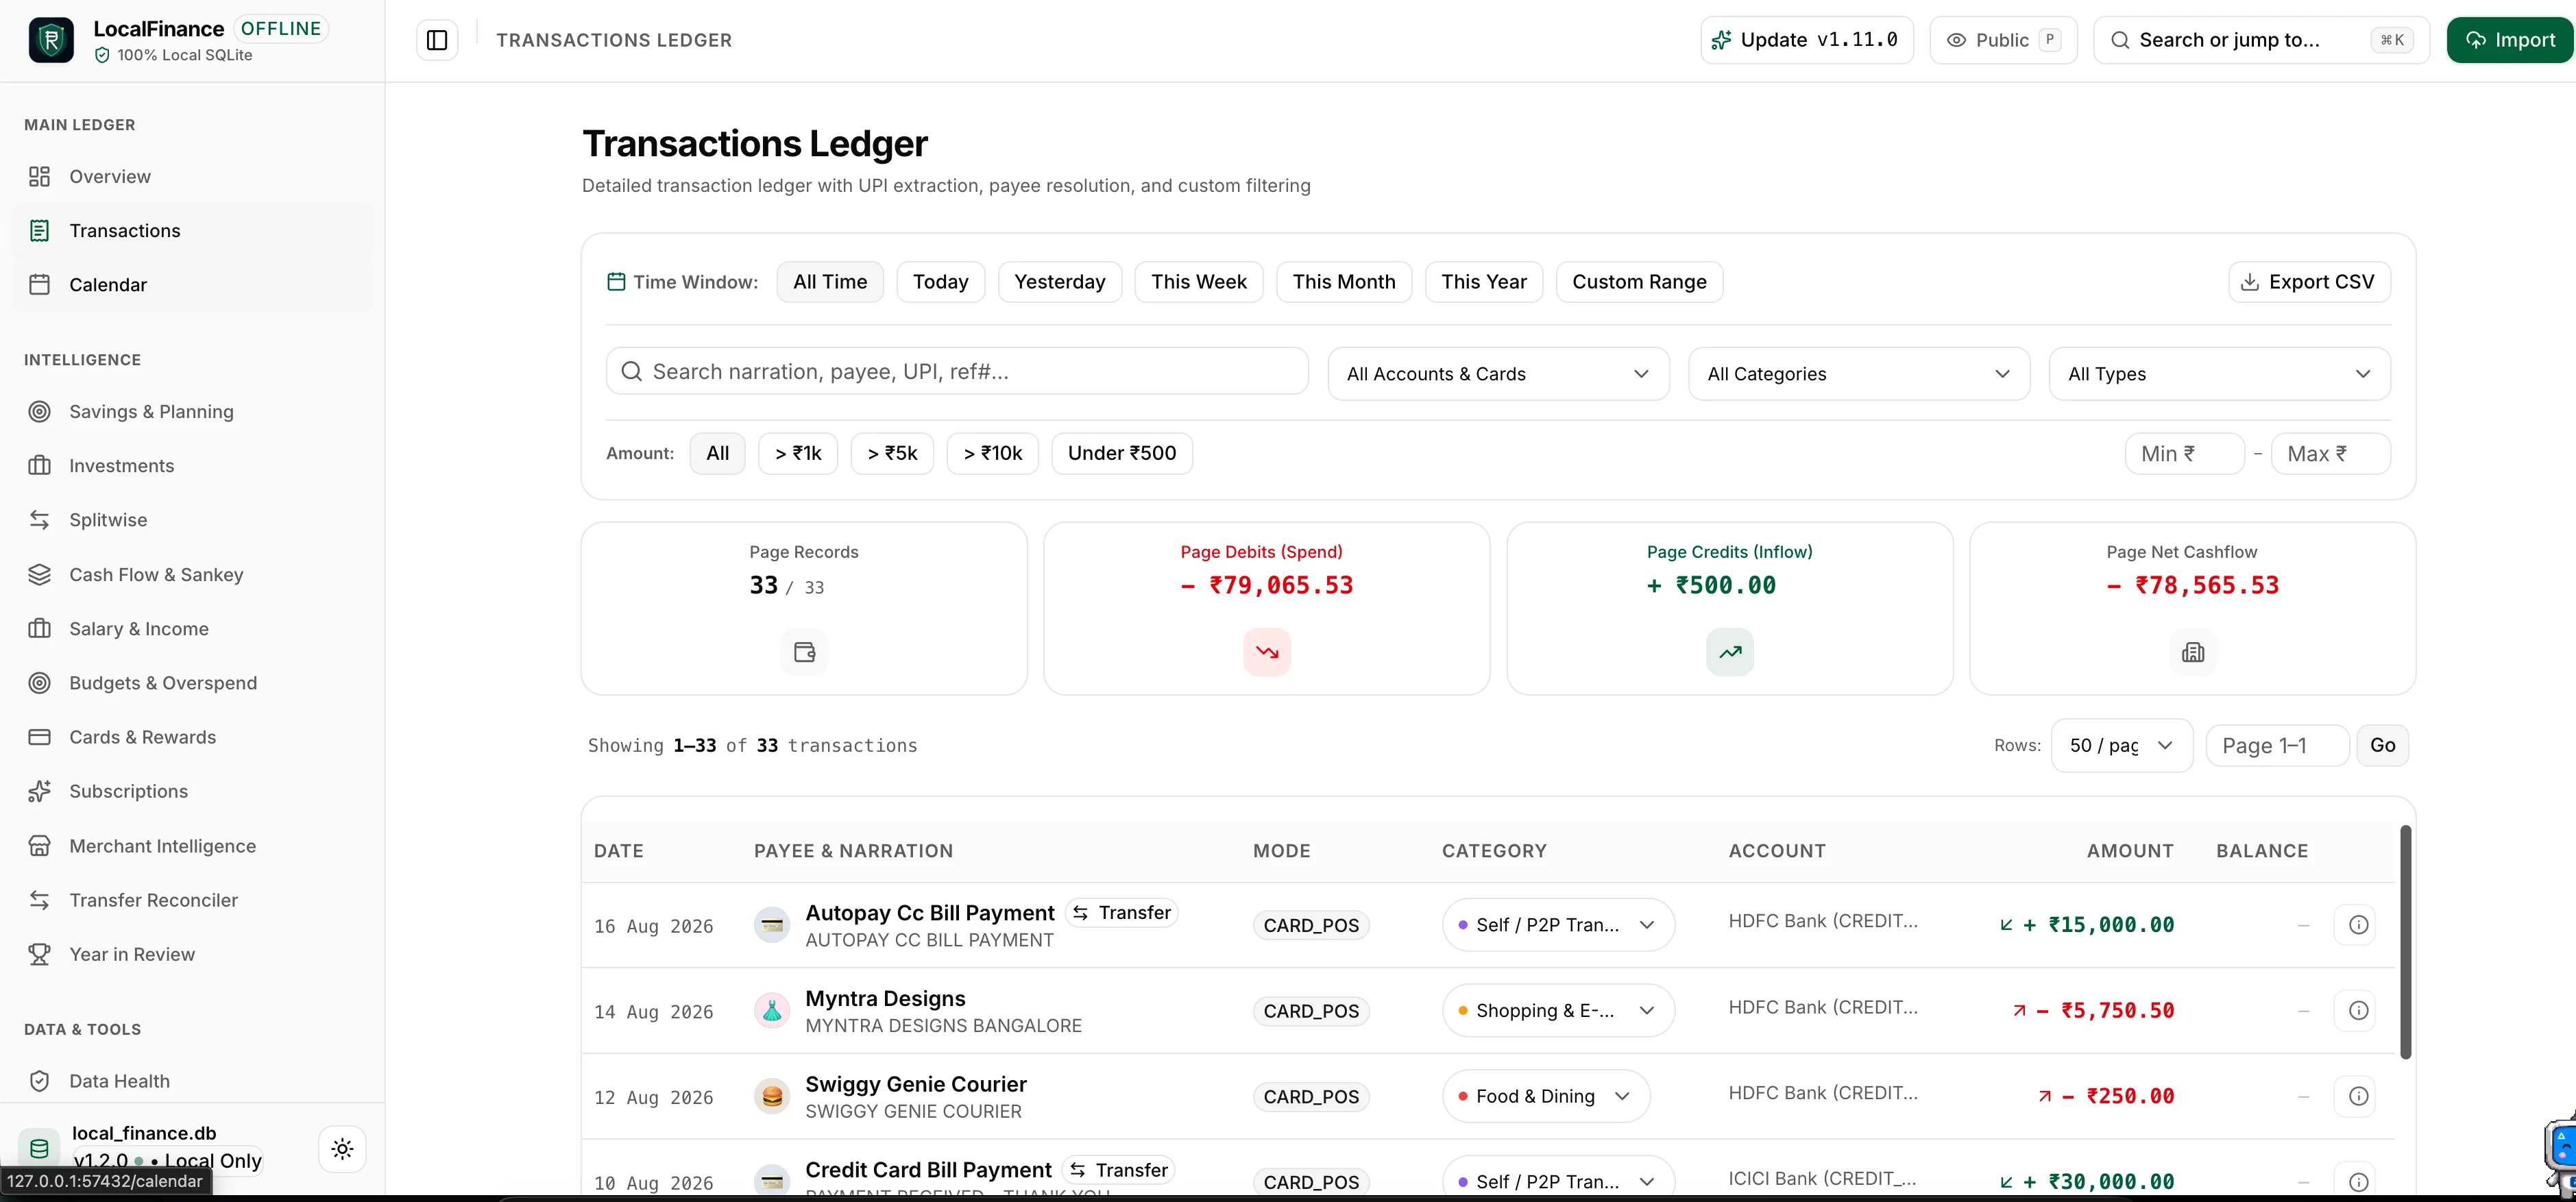Click the Search or jump to box
Screen dimensions: 2576x1202
pos(2261,40)
